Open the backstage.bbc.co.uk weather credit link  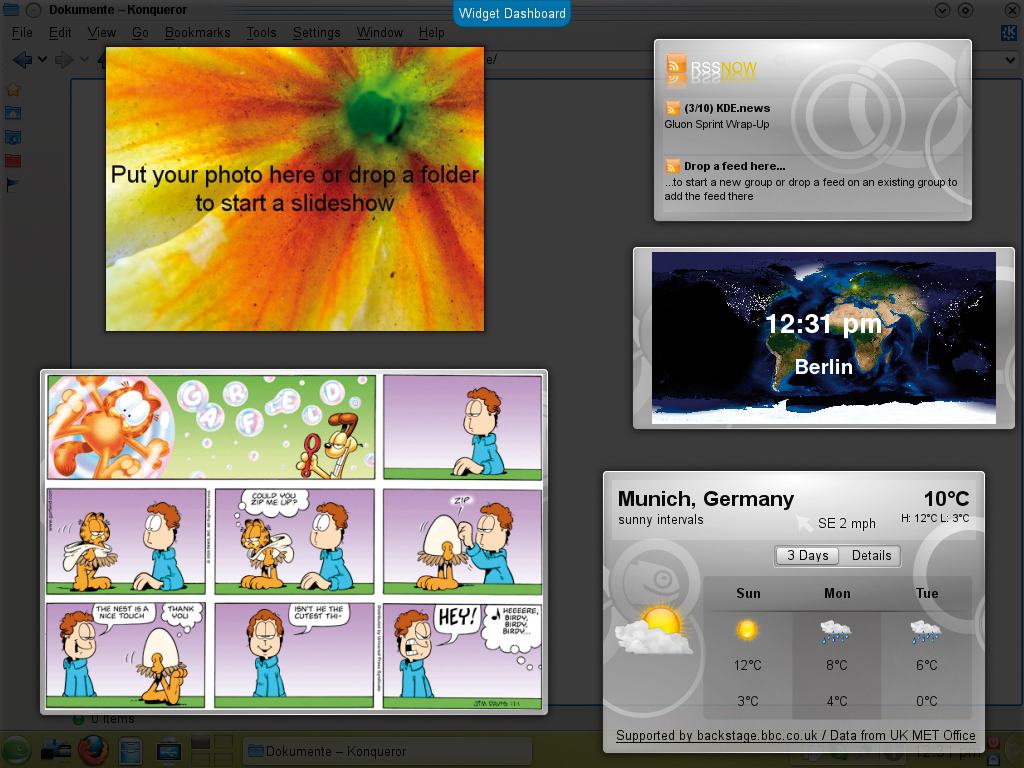pos(795,736)
